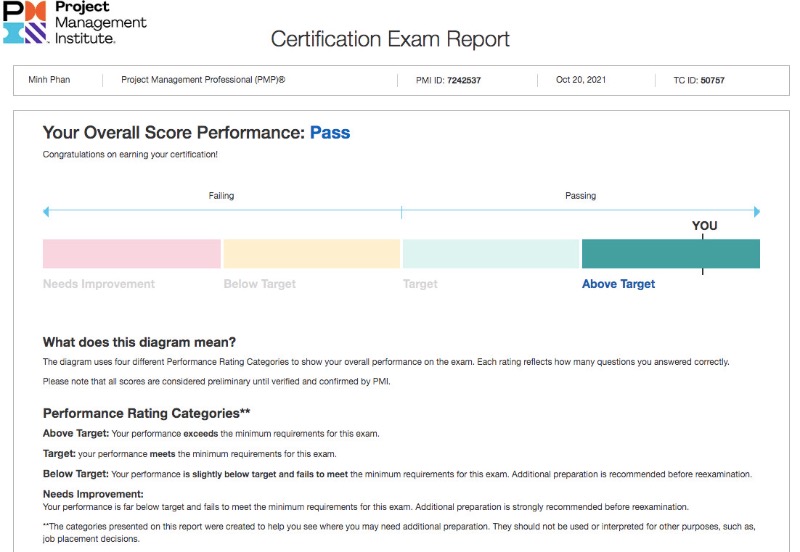The height and width of the screenshot is (552, 800).
Task: Click the blue Above Target label
Action: [x=618, y=284]
